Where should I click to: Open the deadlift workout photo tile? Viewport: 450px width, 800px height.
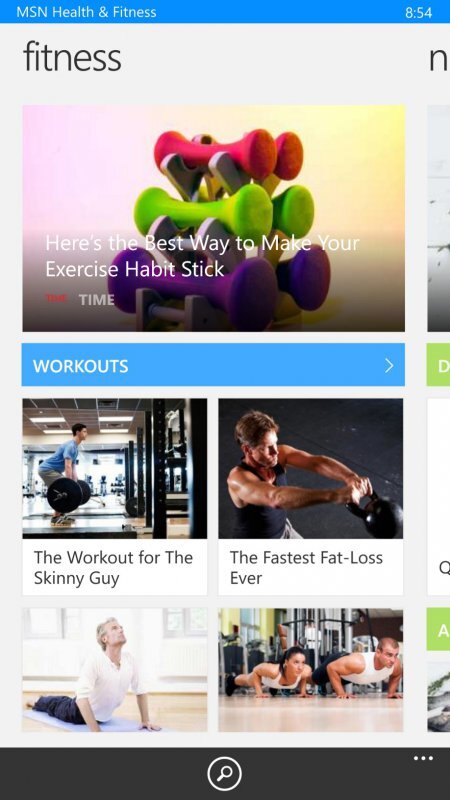coord(115,469)
